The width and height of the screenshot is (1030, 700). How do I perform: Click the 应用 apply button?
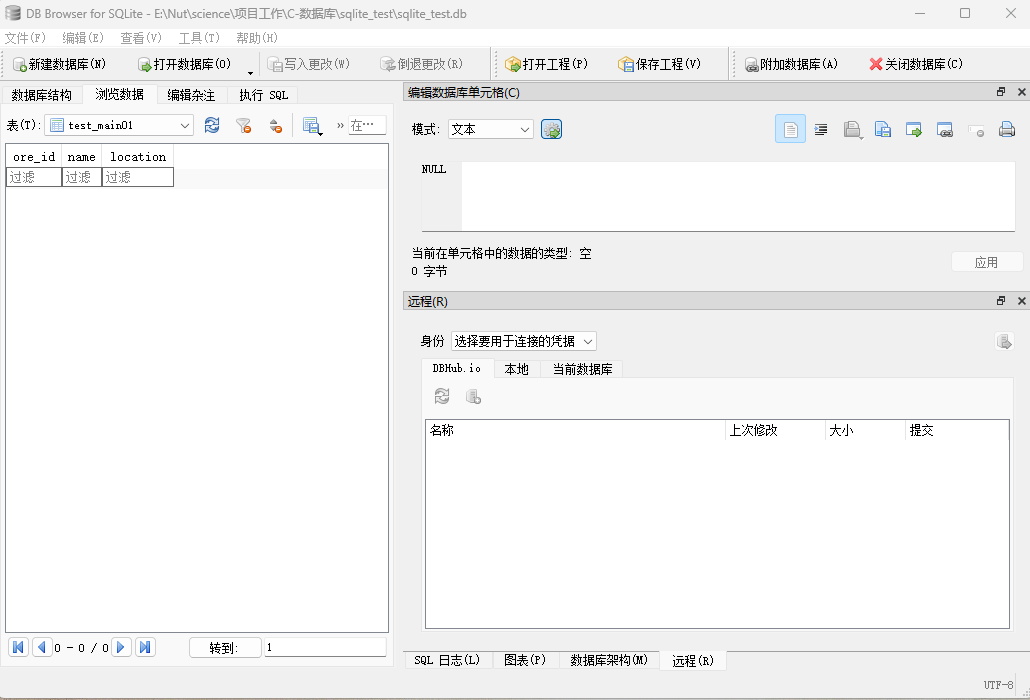point(987,263)
